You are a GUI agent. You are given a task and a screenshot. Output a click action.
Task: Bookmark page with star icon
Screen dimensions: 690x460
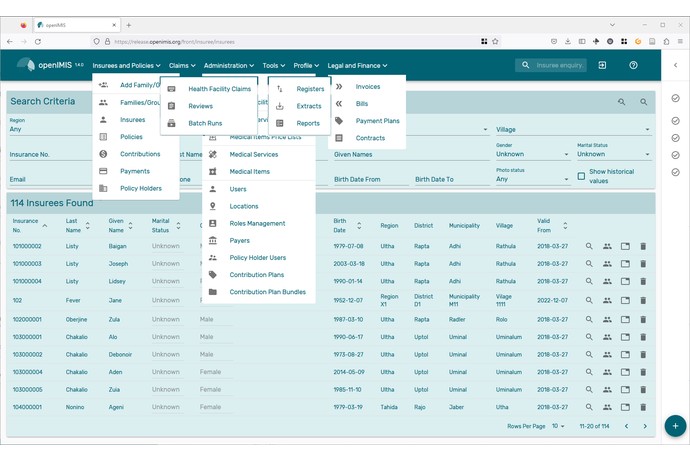tap(495, 41)
